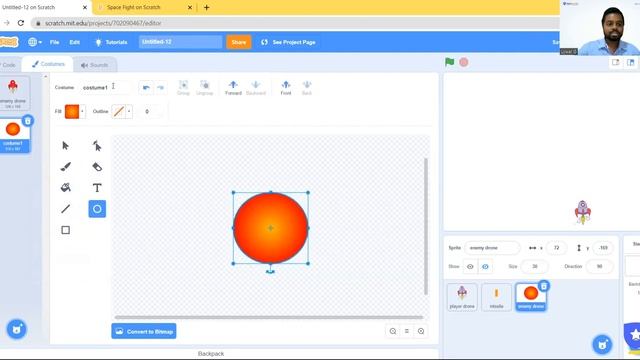The image size is (640, 360).
Task: Bring shape to Front
Action: click(x=286, y=87)
